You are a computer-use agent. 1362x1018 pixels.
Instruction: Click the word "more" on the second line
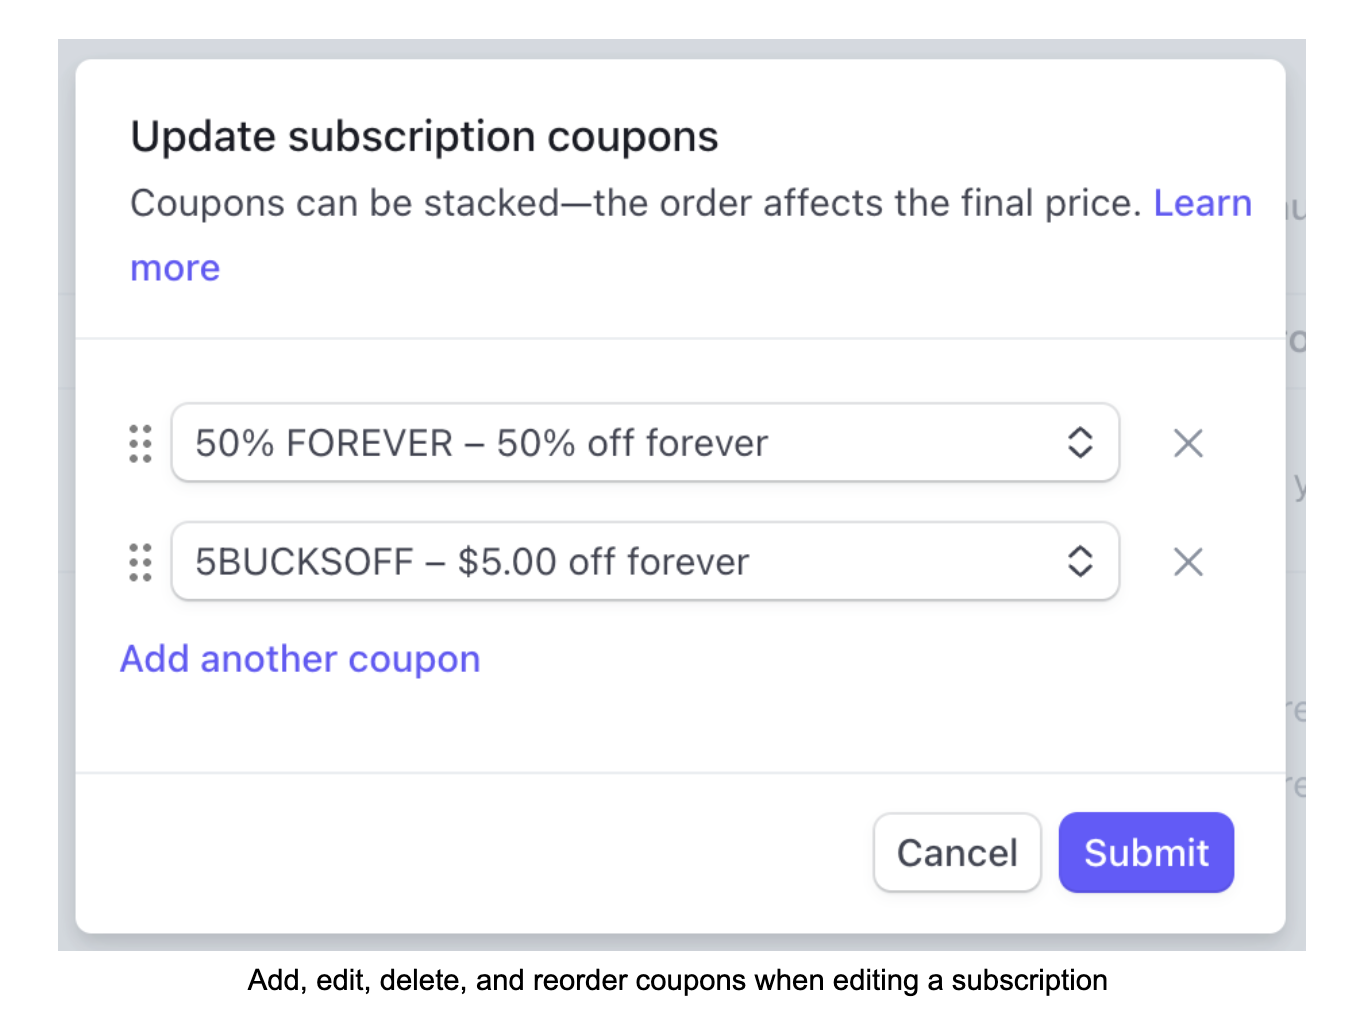click(175, 268)
